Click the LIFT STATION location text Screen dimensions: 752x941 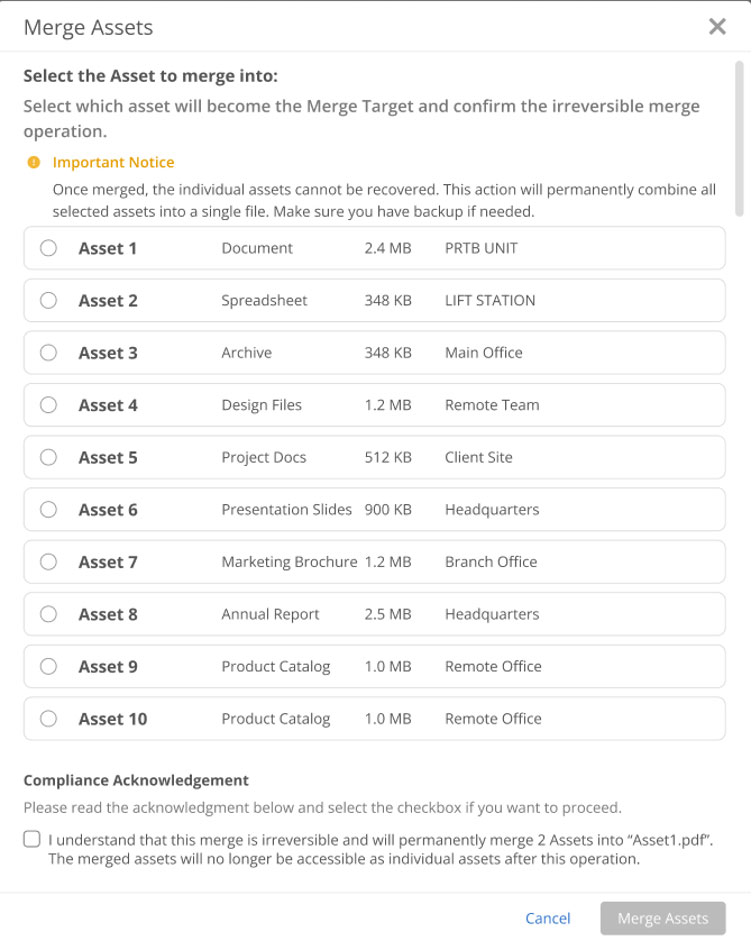coord(490,300)
